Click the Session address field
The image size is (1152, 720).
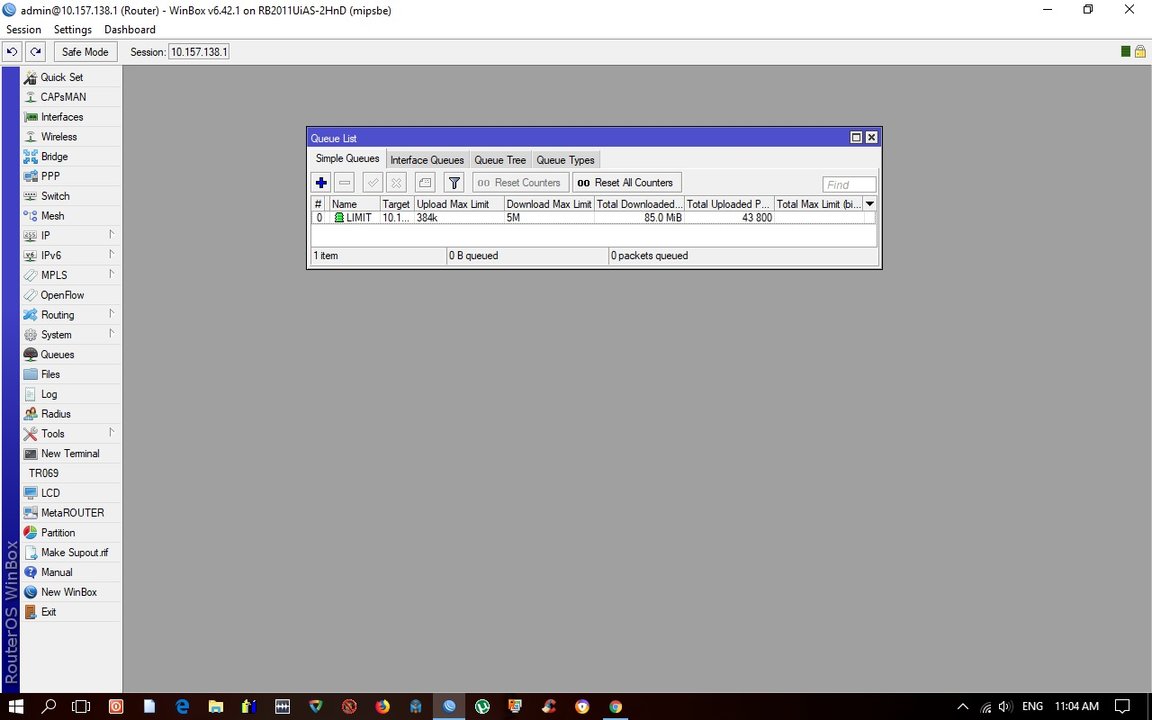pyautogui.click(x=198, y=52)
